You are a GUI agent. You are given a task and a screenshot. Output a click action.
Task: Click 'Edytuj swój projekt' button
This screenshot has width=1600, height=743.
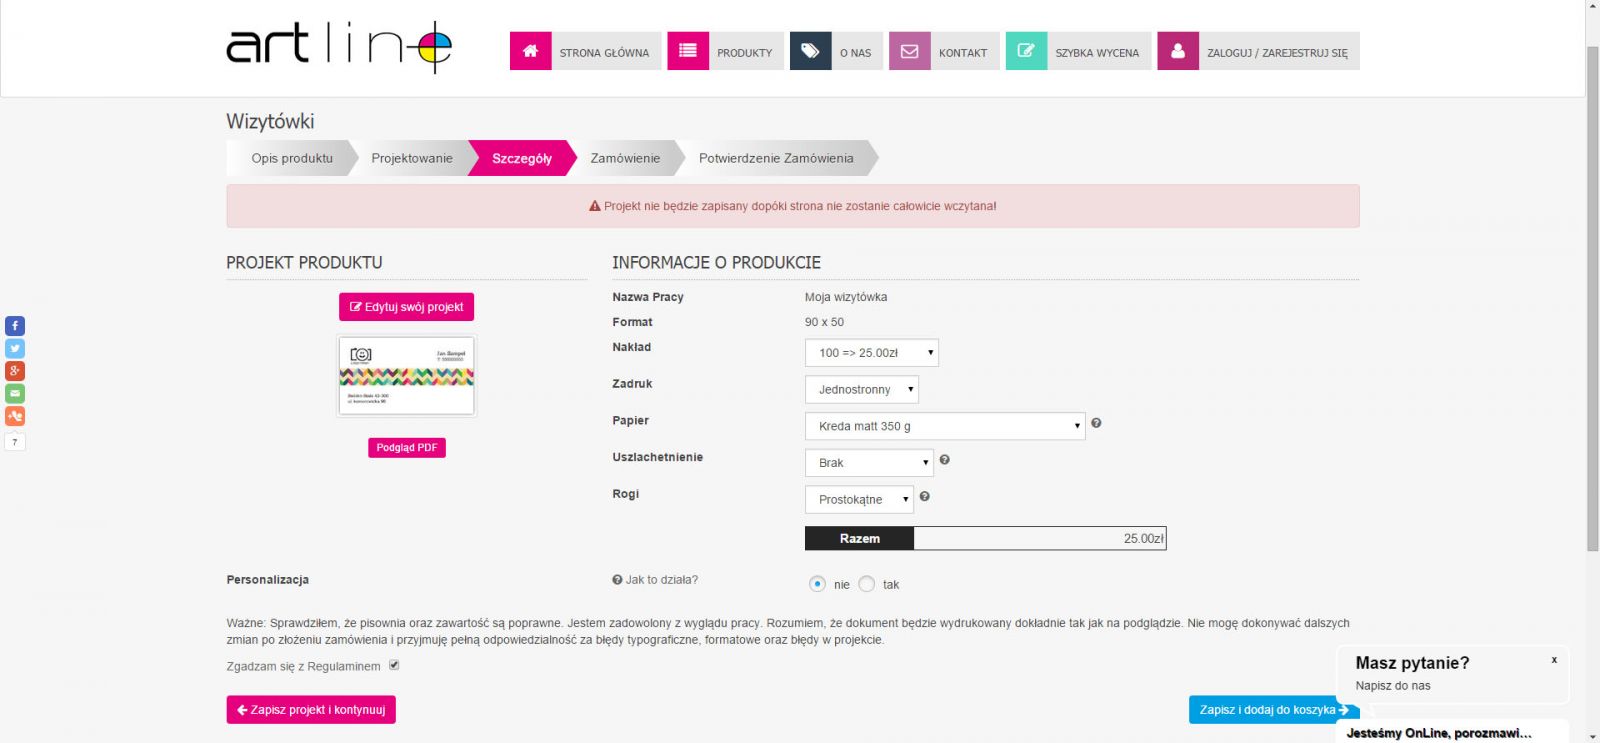pyautogui.click(x=406, y=307)
